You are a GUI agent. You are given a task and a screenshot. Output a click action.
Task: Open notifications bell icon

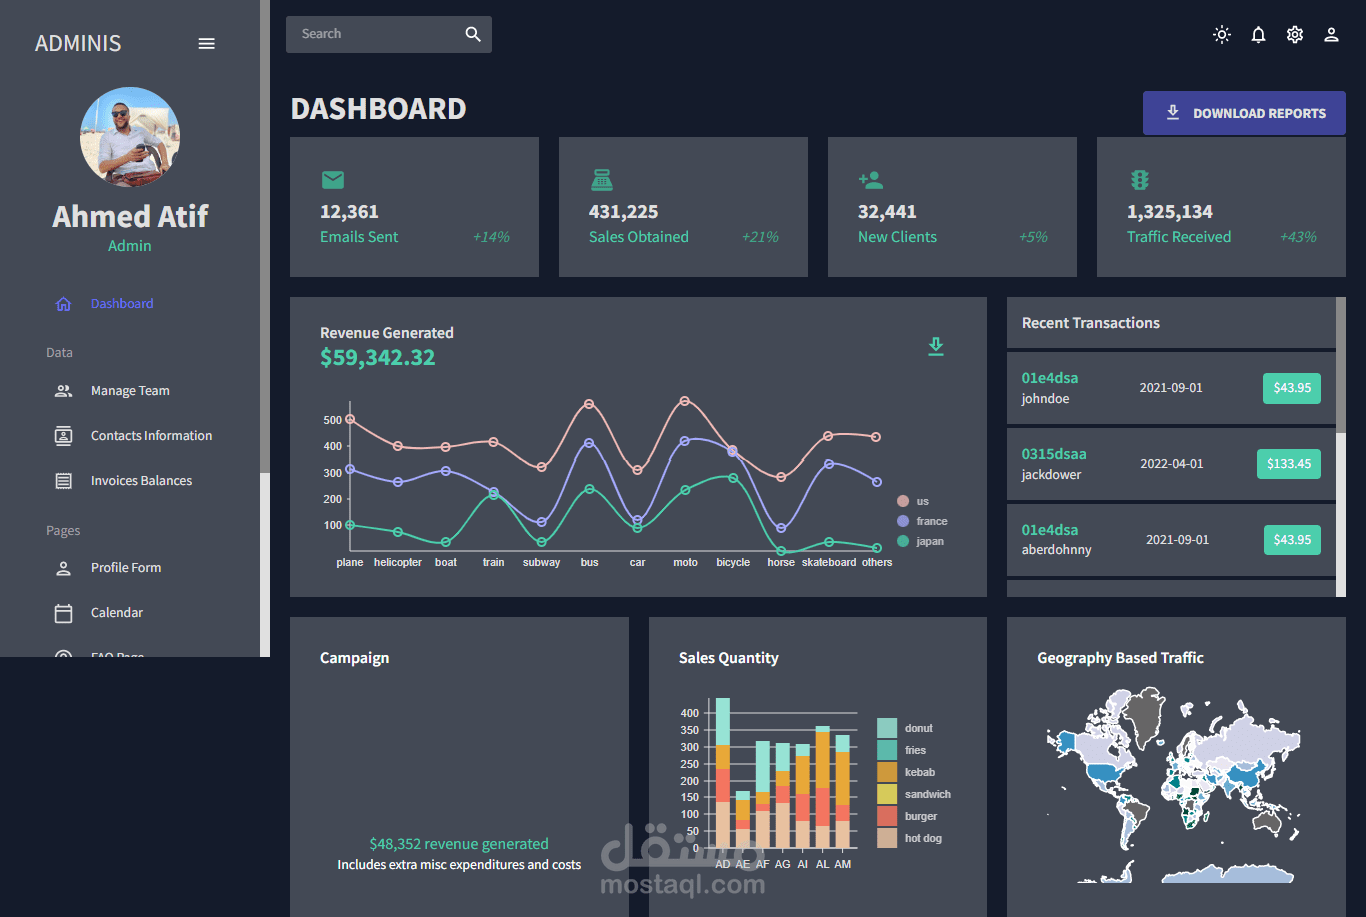pos(1258,34)
